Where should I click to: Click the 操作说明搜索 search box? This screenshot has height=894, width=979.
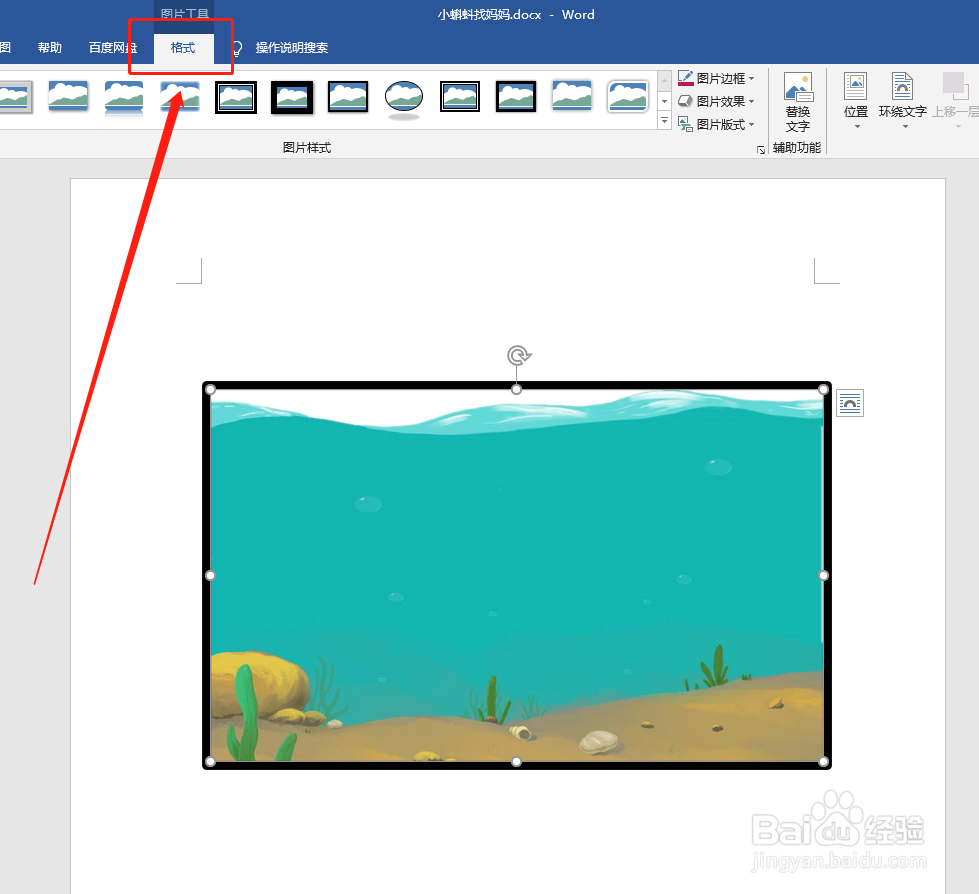coord(292,48)
